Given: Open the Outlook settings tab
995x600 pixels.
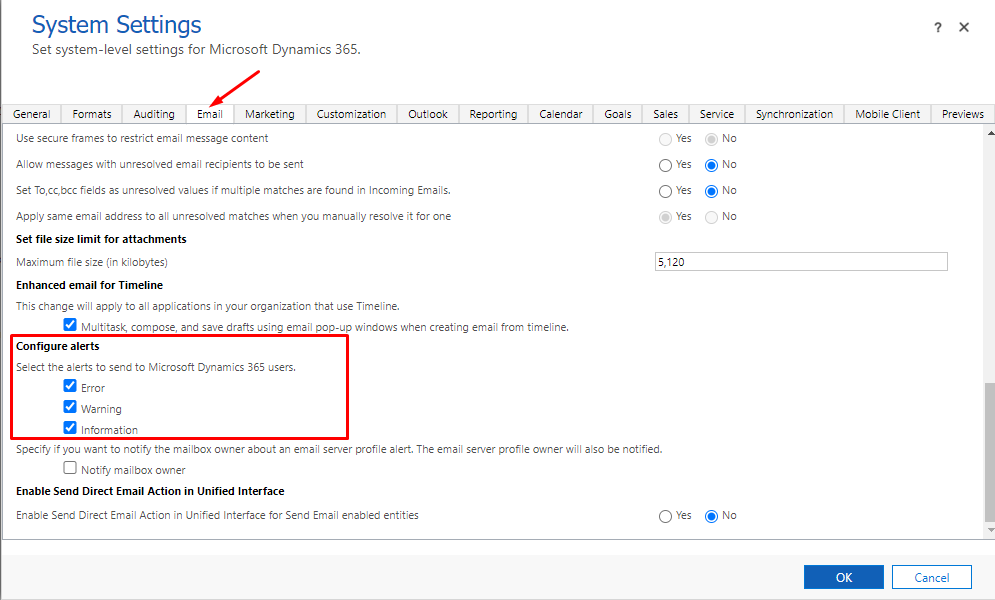Looking at the screenshot, I should click(x=427, y=113).
